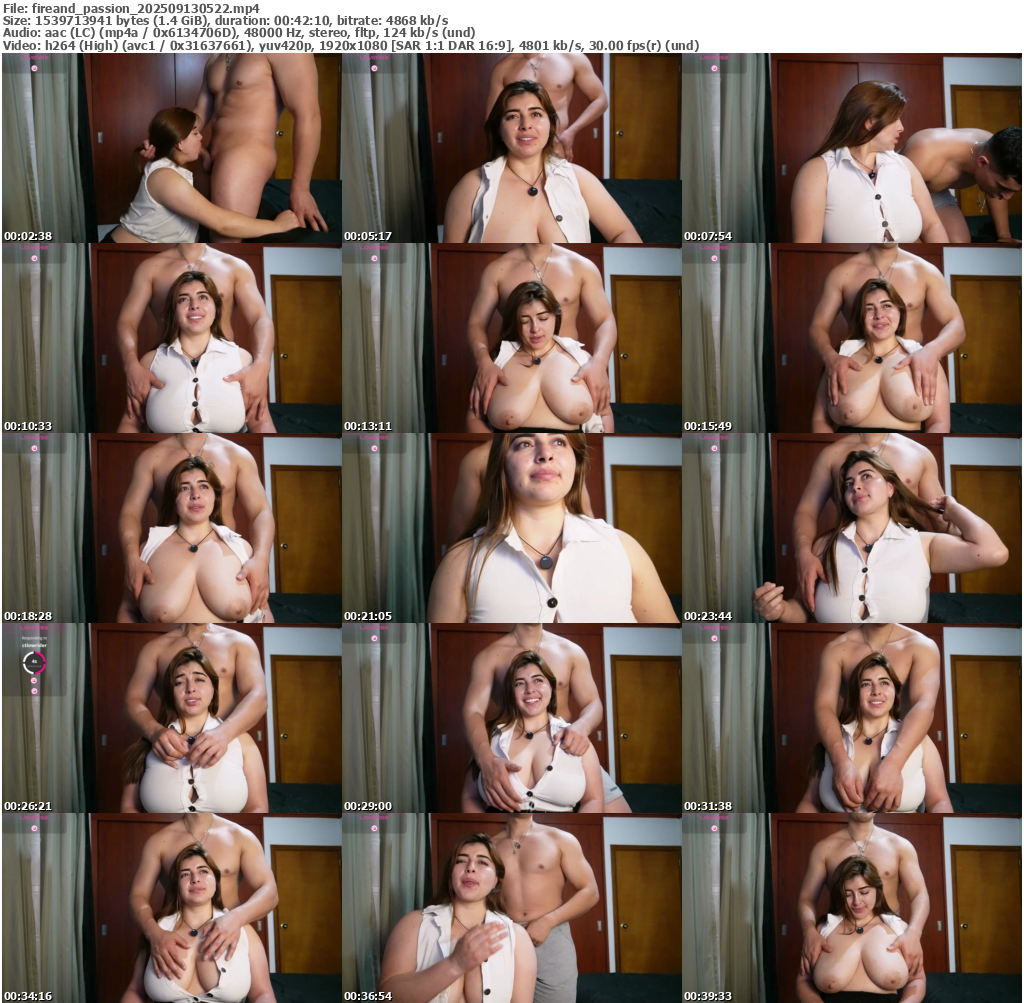The height and width of the screenshot is (1003, 1024).
Task: Click the thumbnail marked 00:07:54
Action: tap(851, 148)
